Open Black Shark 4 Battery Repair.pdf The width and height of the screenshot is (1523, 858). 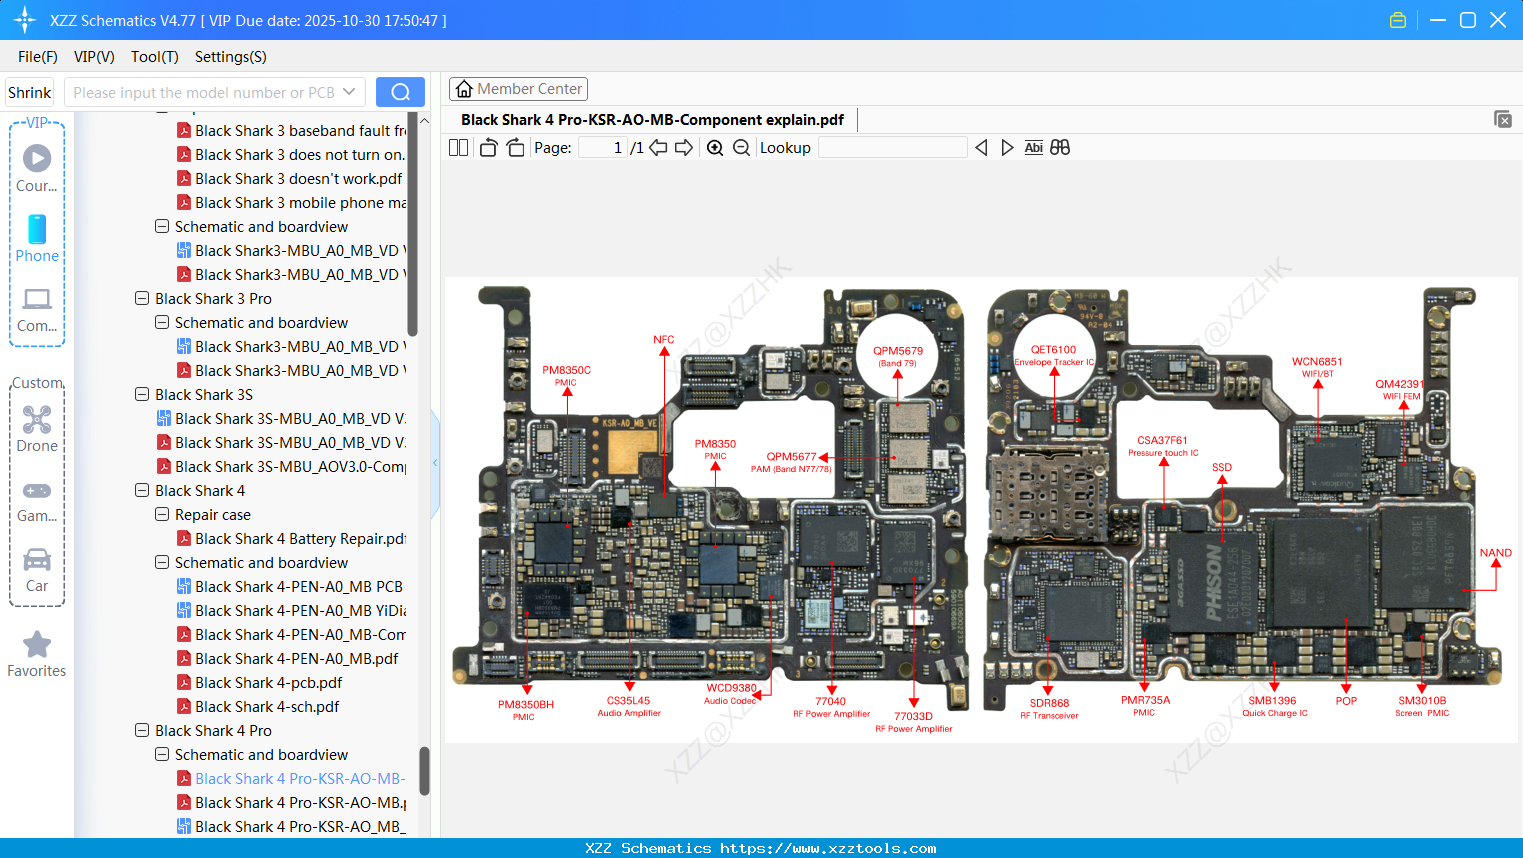pos(296,538)
